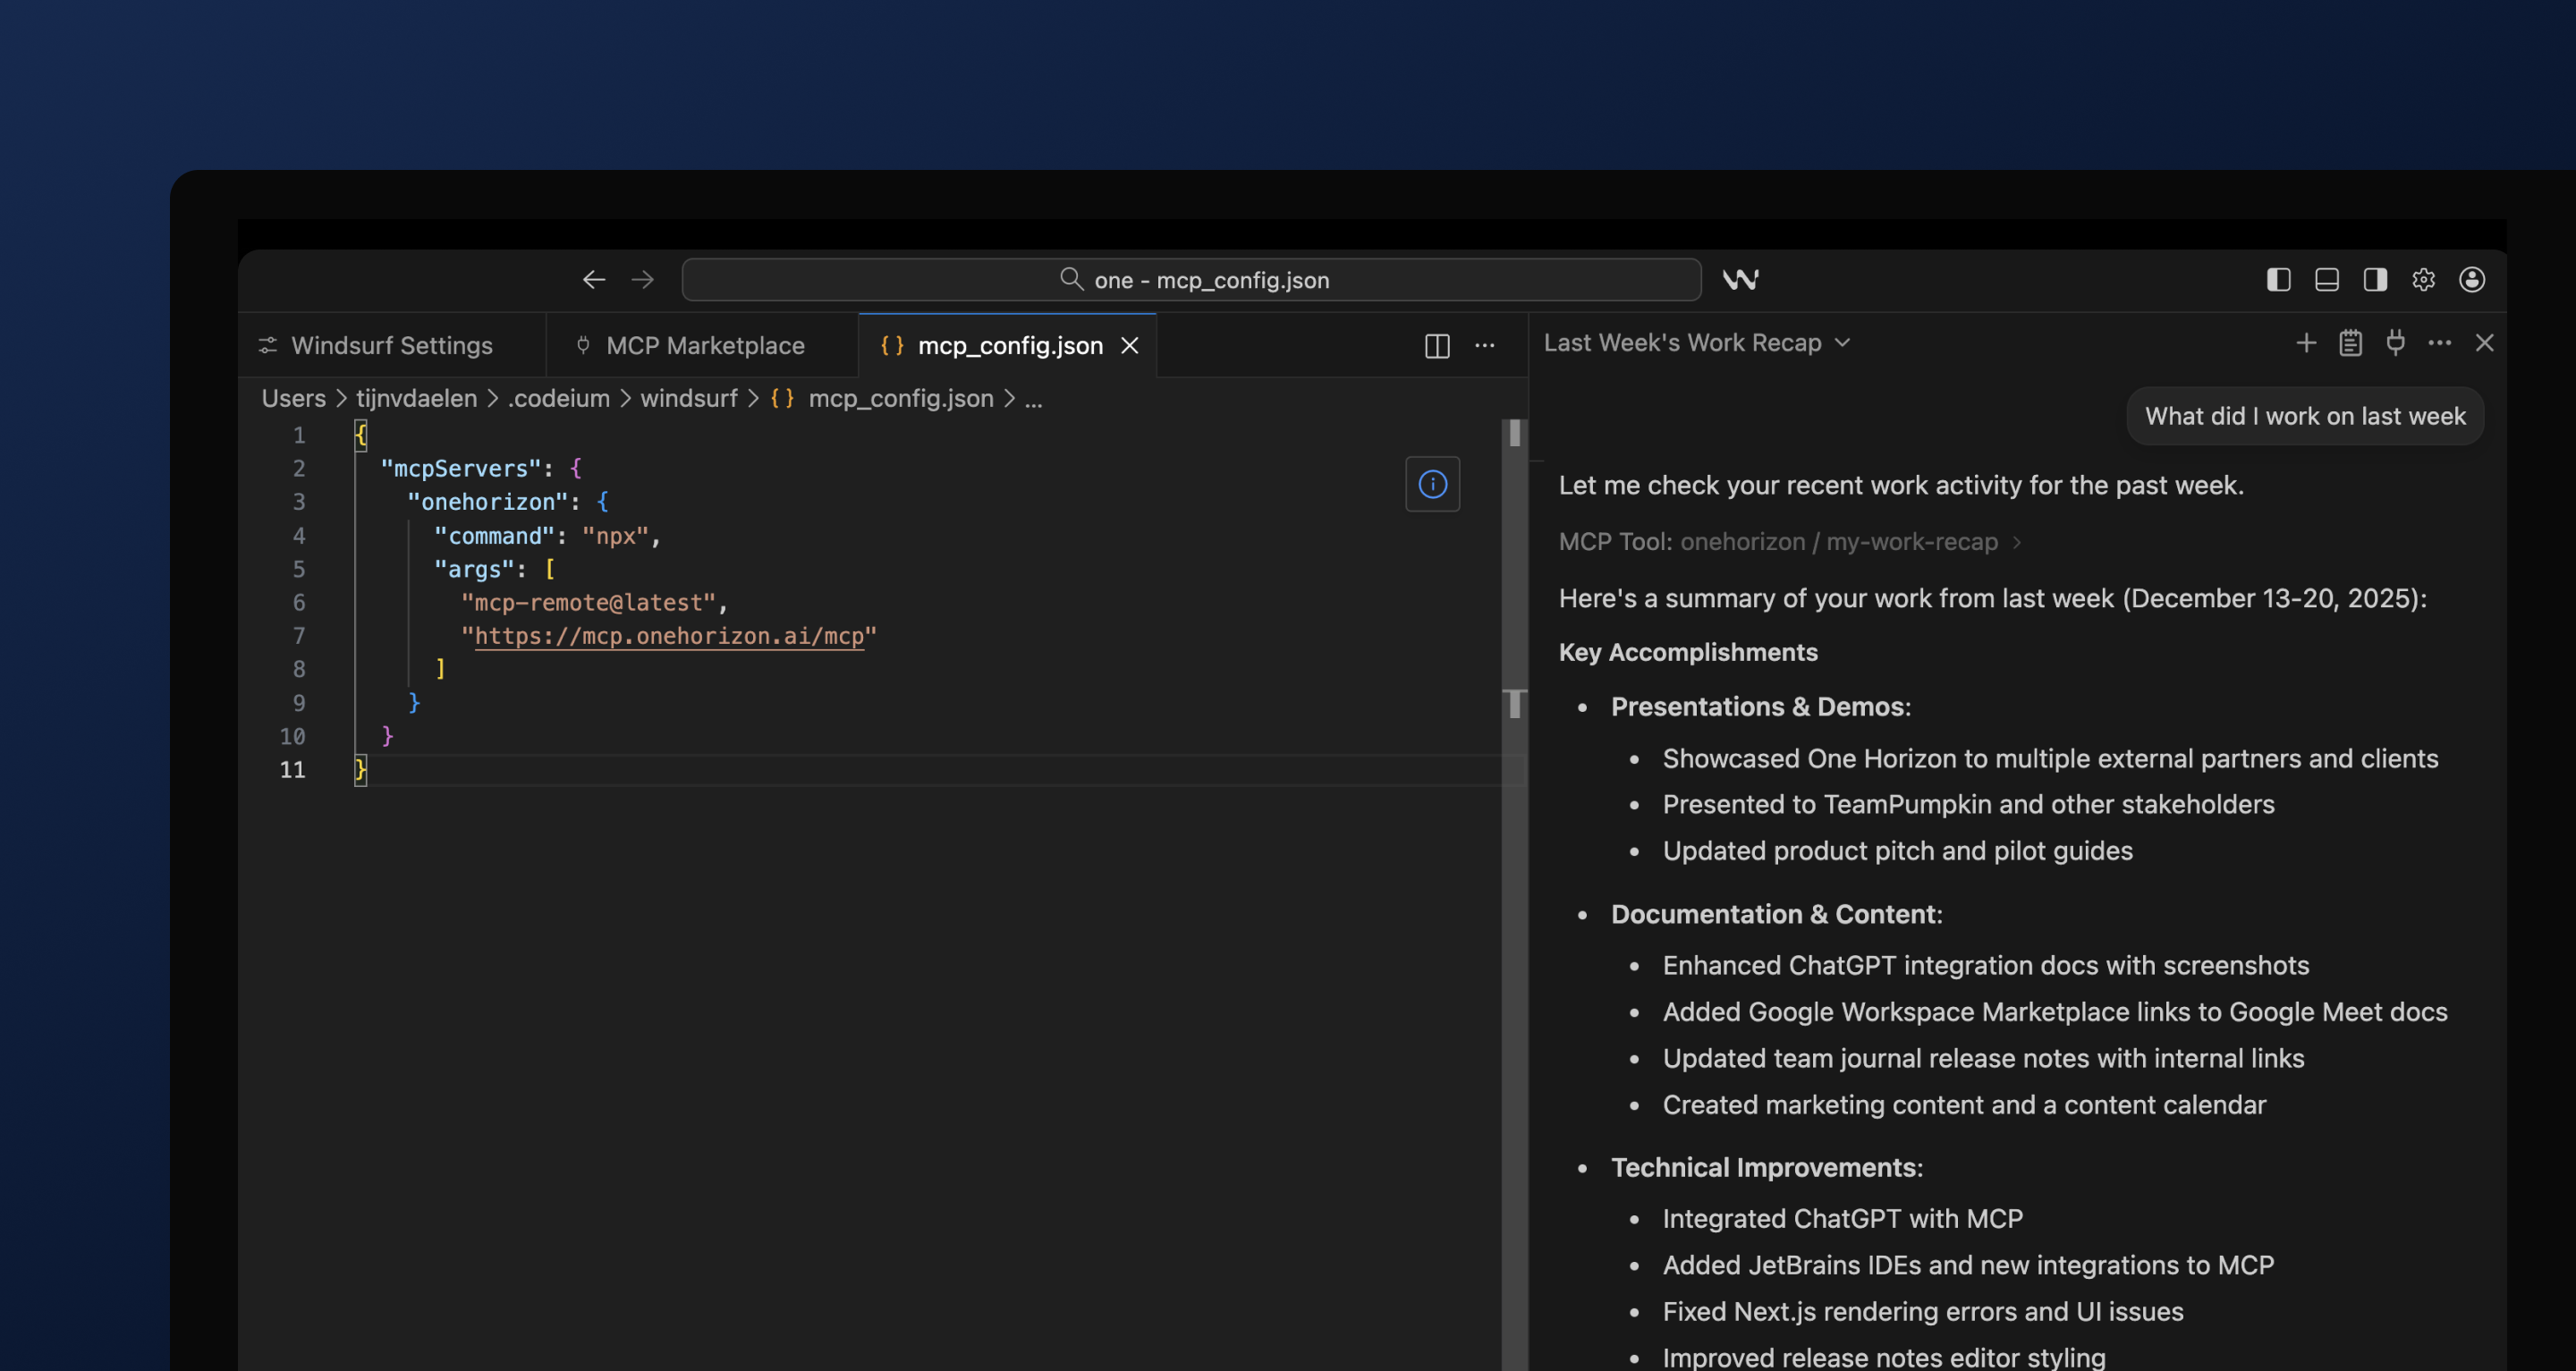Viewport: 2576px width, 1371px height.
Task: Open the chat history clipboard icon
Action: click(2351, 343)
